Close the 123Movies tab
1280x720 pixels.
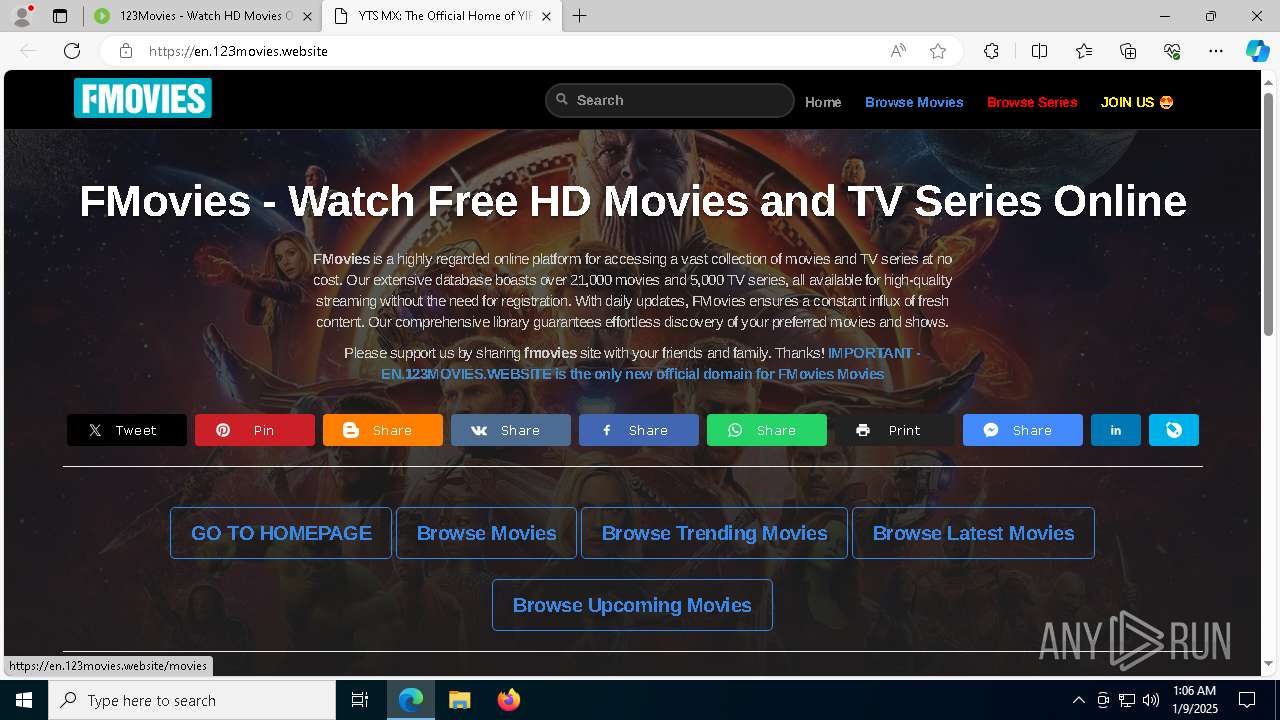(x=307, y=16)
